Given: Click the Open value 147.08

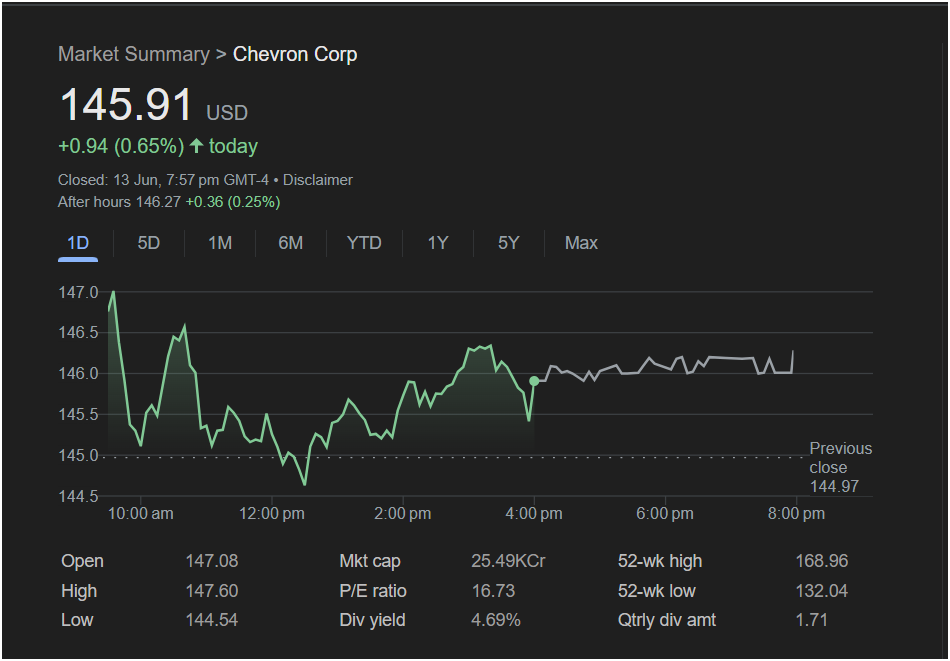Looking at the screenshot, I should tap(212, 561).
